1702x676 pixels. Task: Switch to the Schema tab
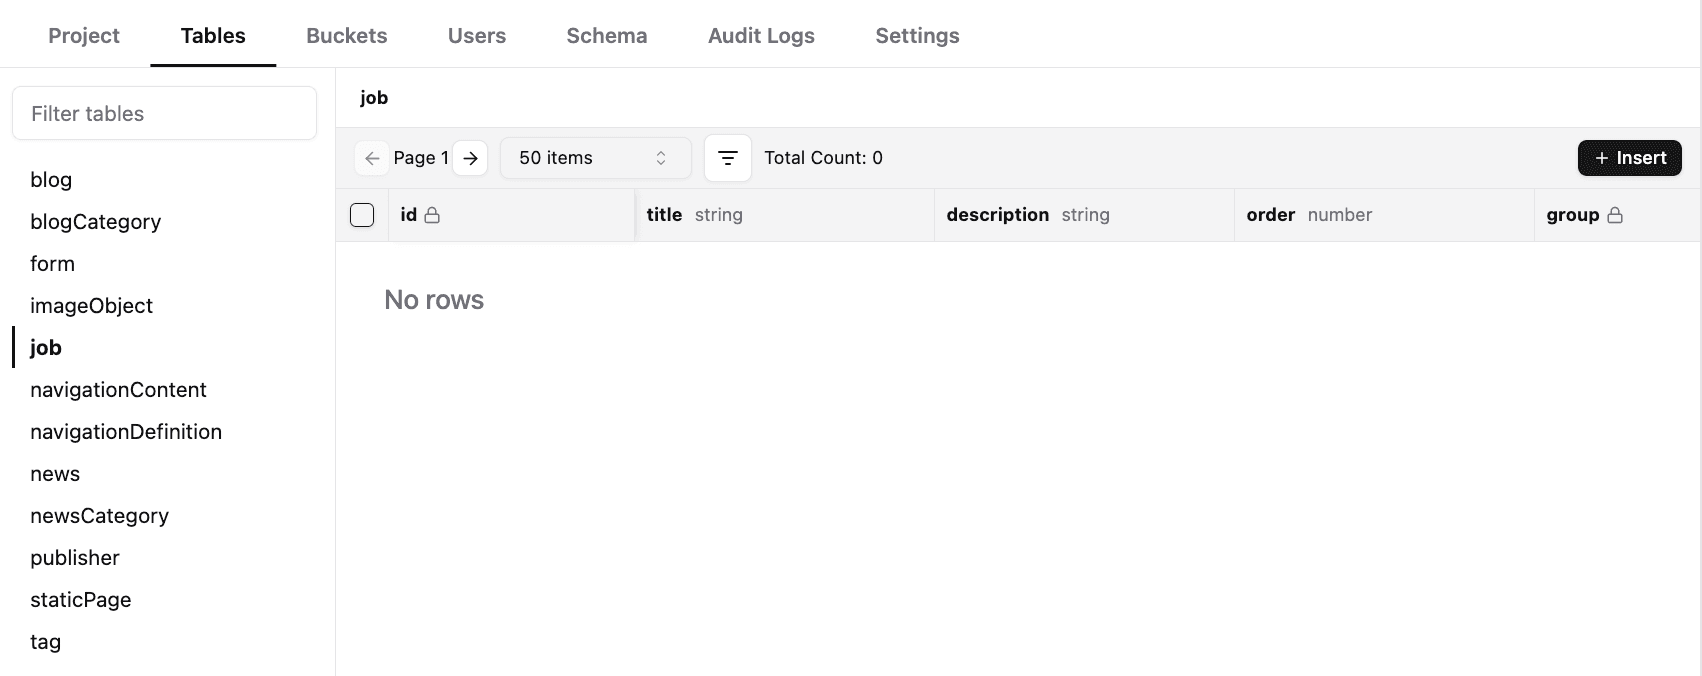(x=606, y=36)
